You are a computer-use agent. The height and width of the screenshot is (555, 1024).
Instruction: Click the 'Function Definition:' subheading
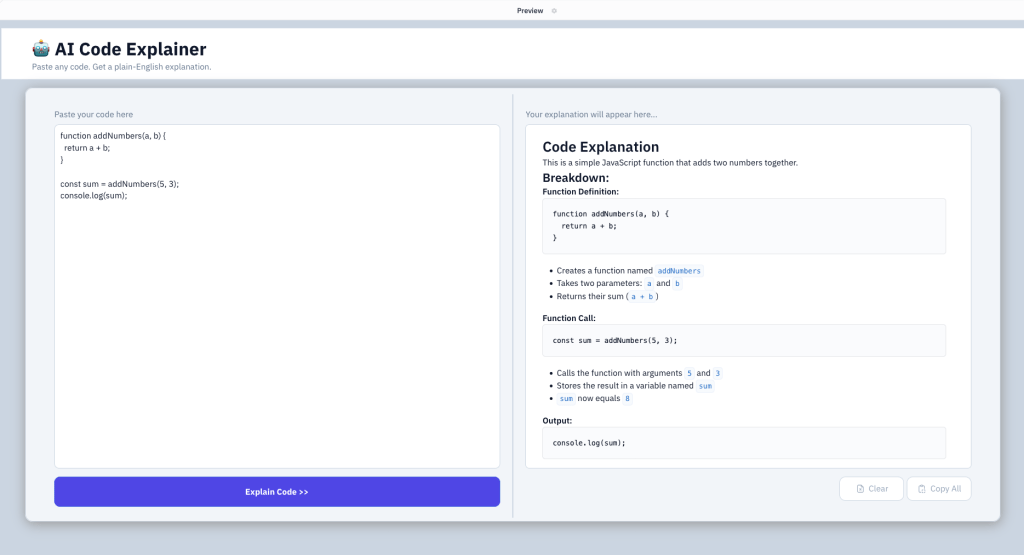coord(581,192)
